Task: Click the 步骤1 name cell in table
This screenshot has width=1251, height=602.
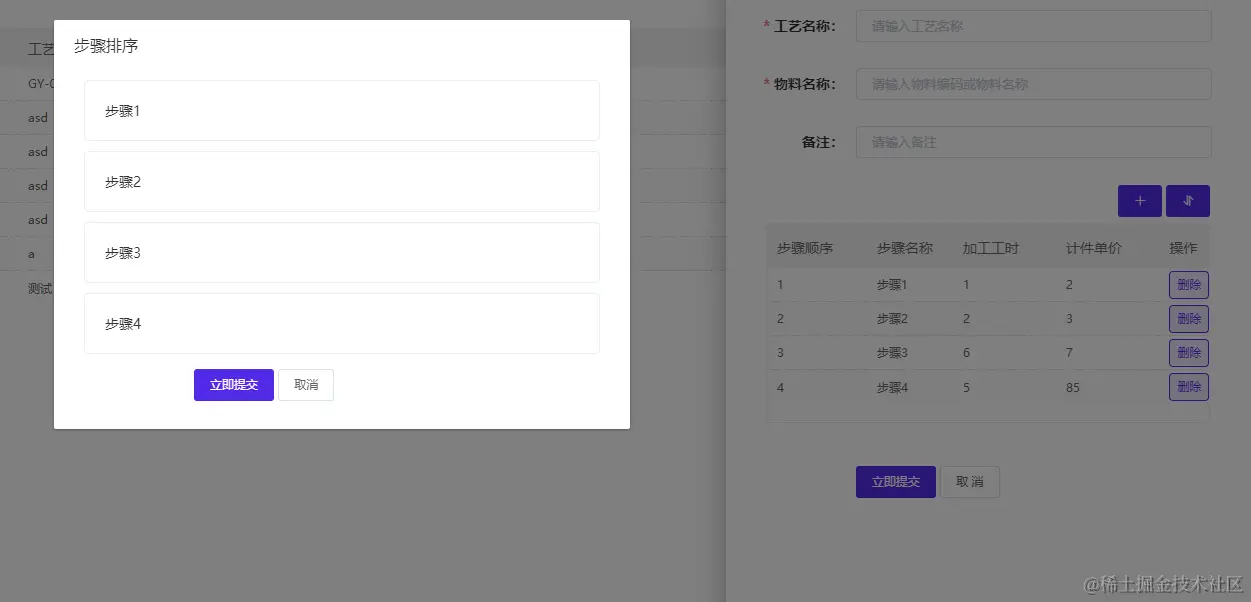Action: (x=892, y=285)
